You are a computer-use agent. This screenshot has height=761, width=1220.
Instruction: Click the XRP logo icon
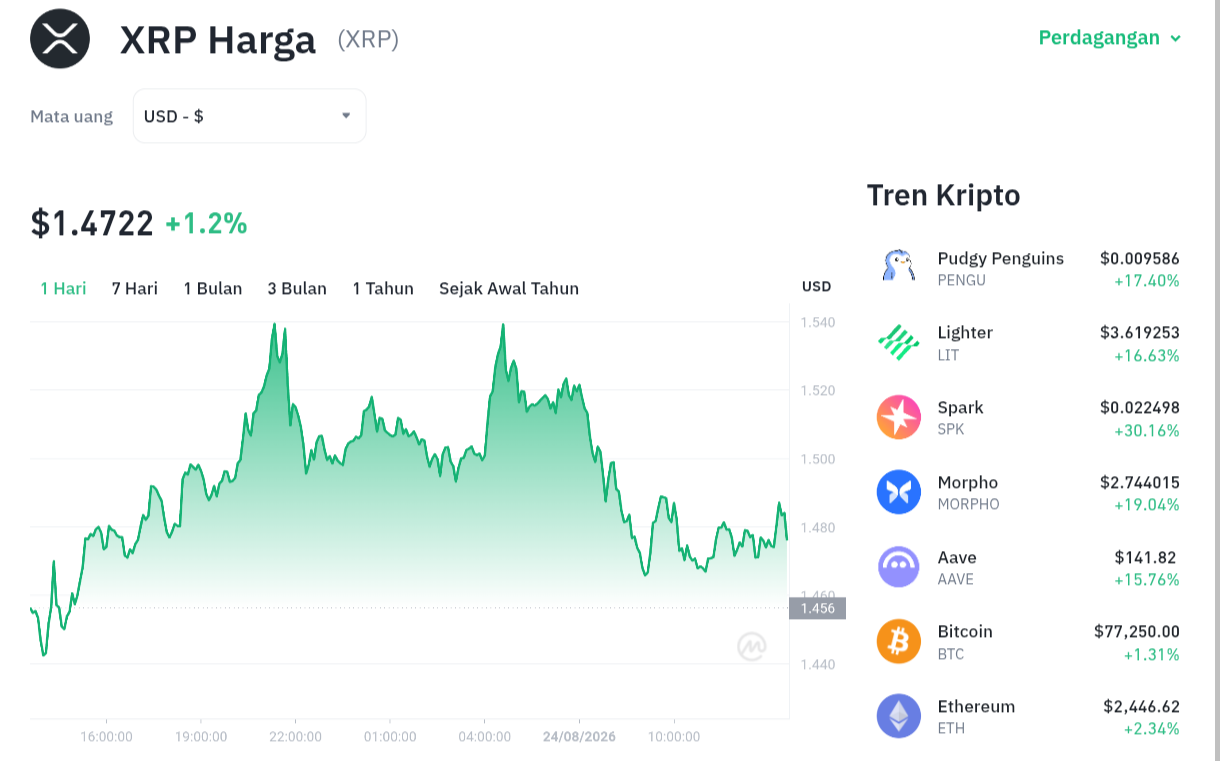pos(60,38)
